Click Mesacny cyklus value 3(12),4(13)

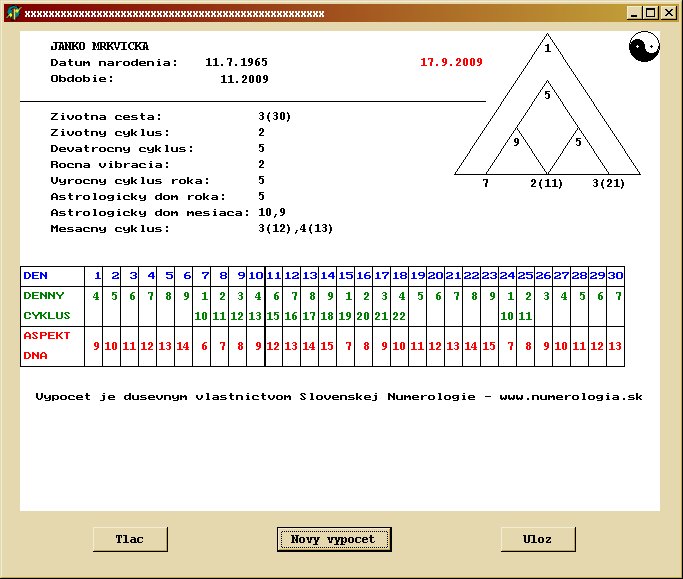pos(295,228)
